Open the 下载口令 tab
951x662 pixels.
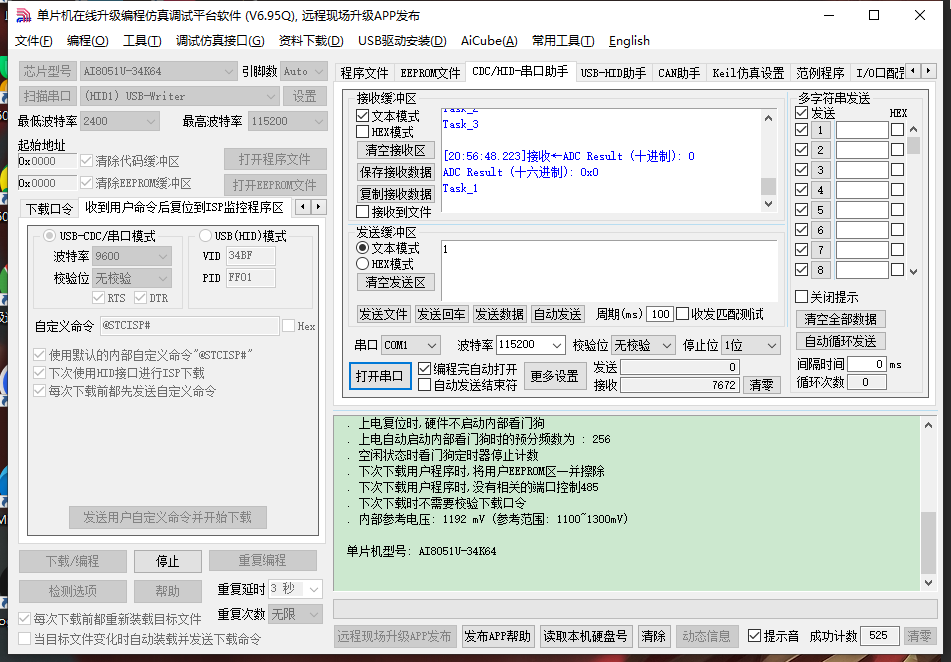49,209
